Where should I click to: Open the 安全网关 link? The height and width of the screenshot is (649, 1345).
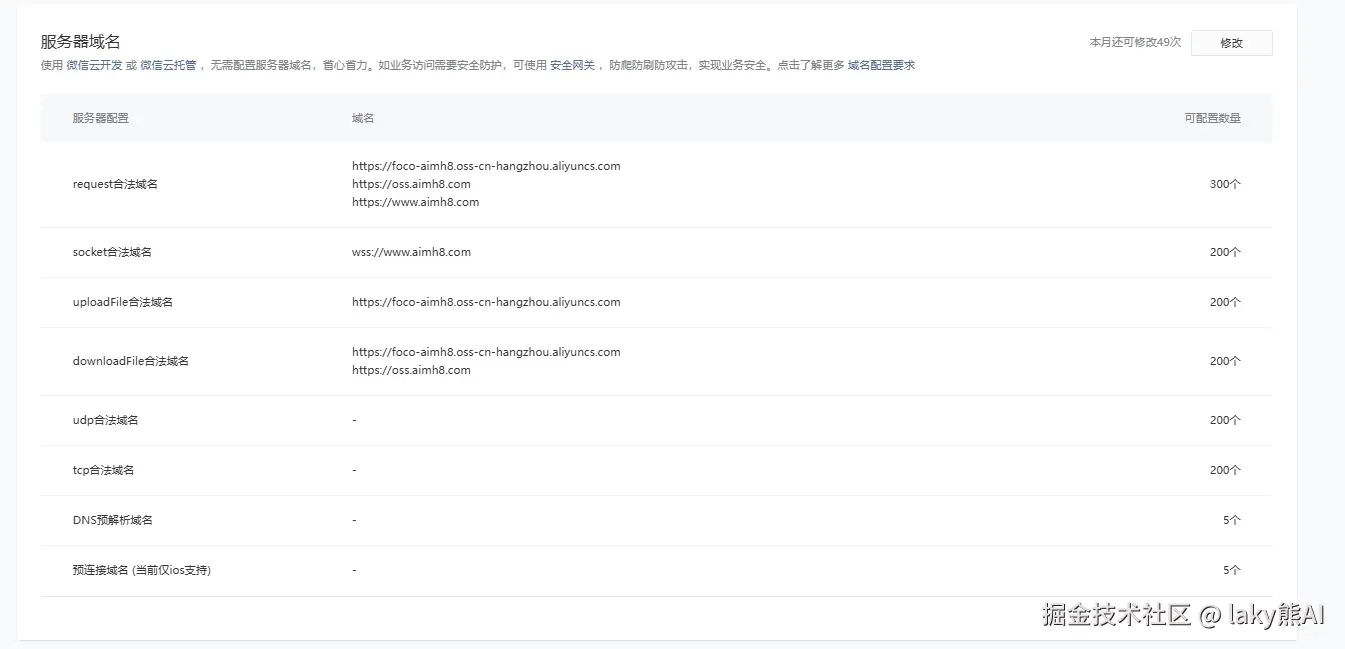tap(572, 65)
